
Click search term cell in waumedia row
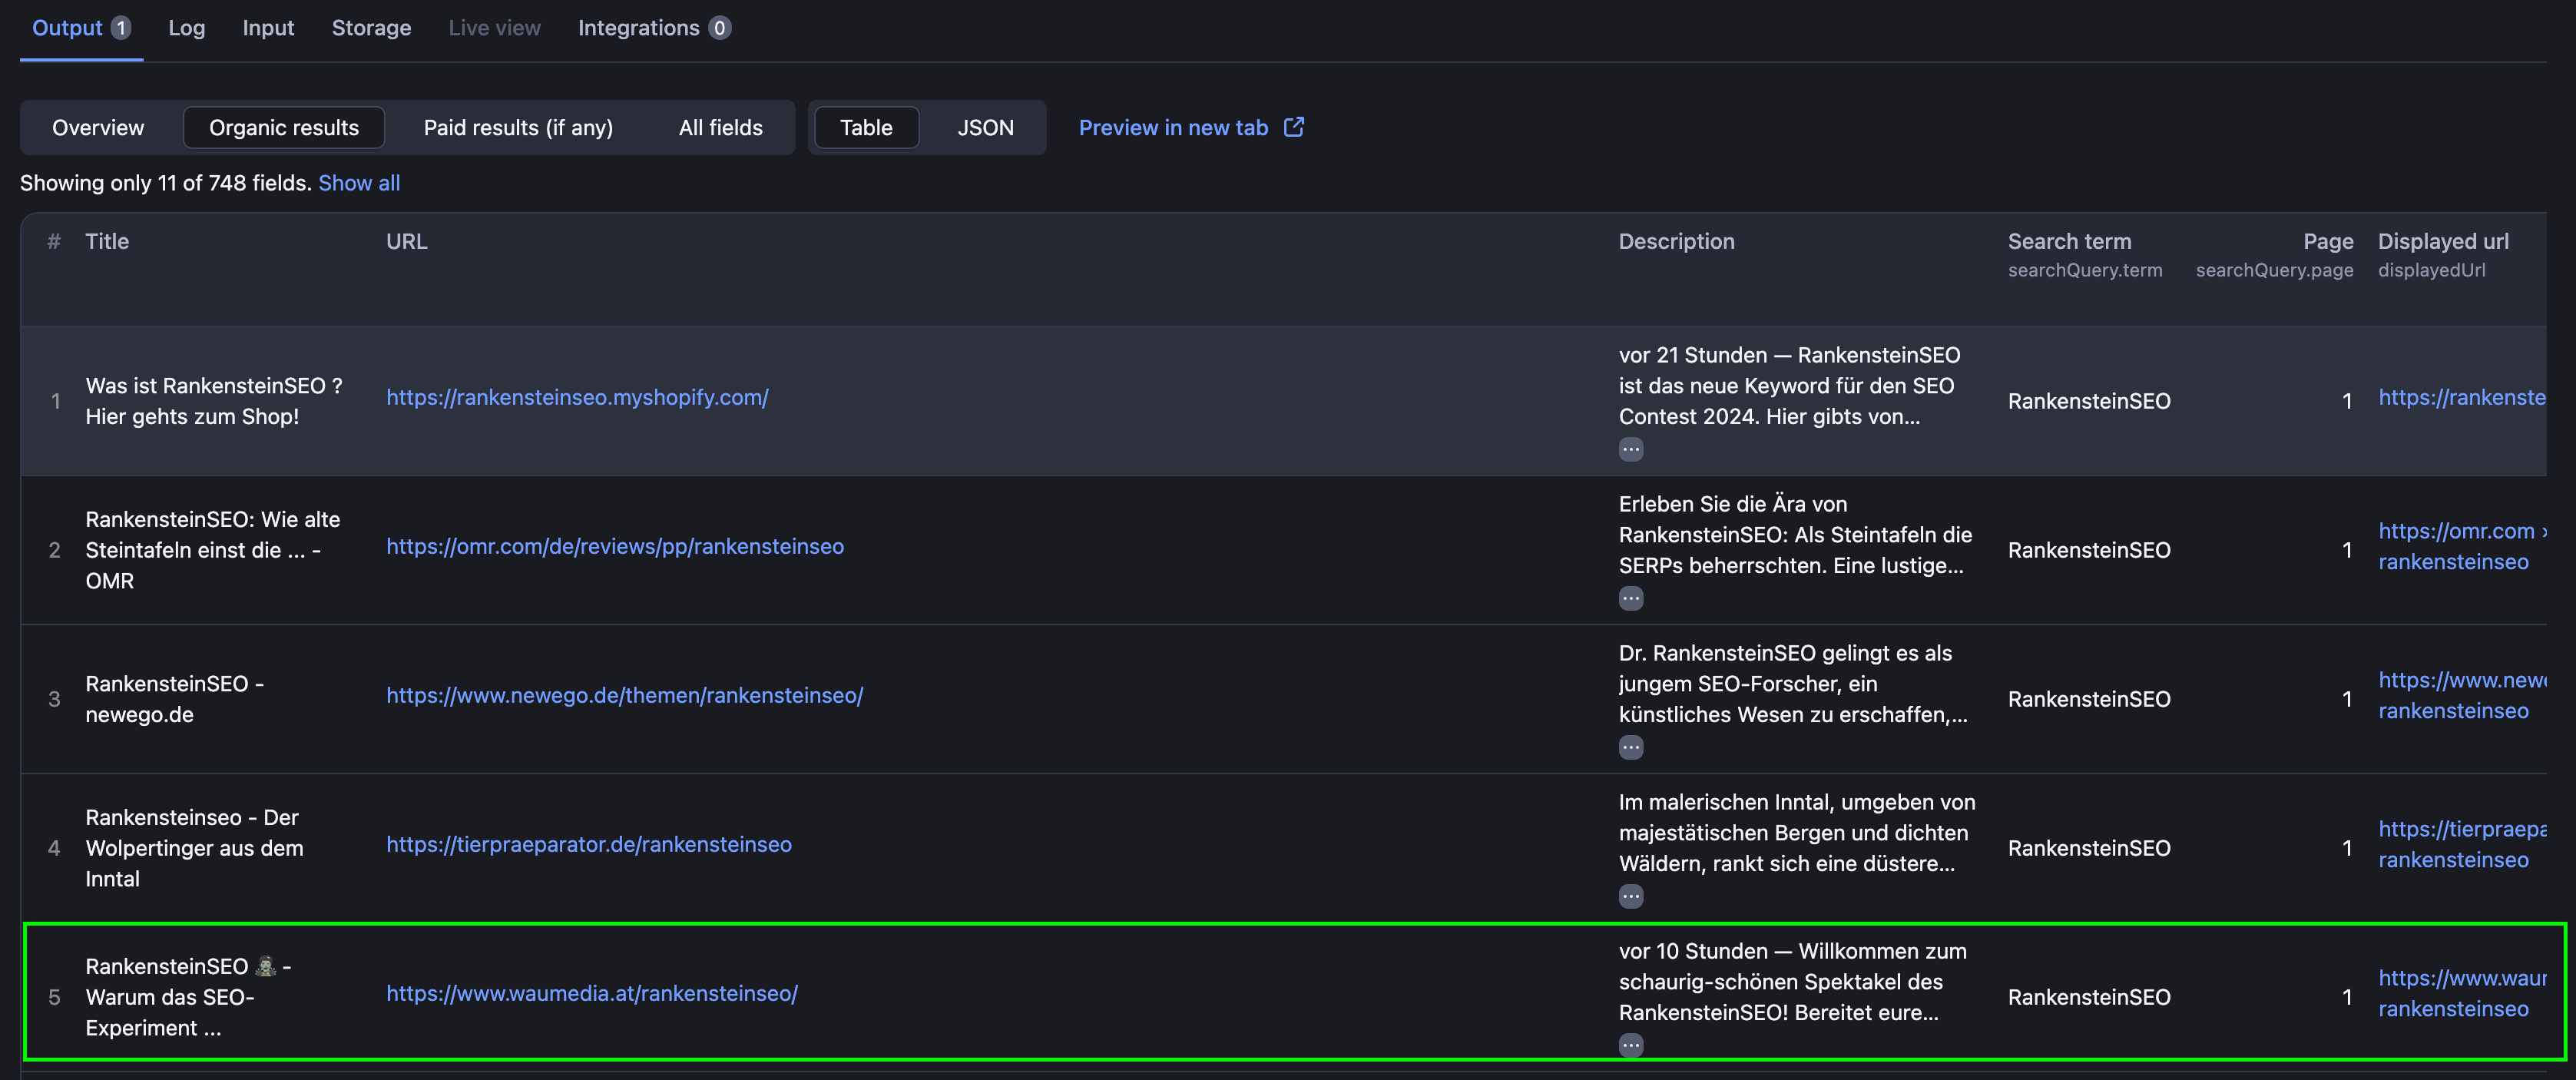coord(2089,997)
